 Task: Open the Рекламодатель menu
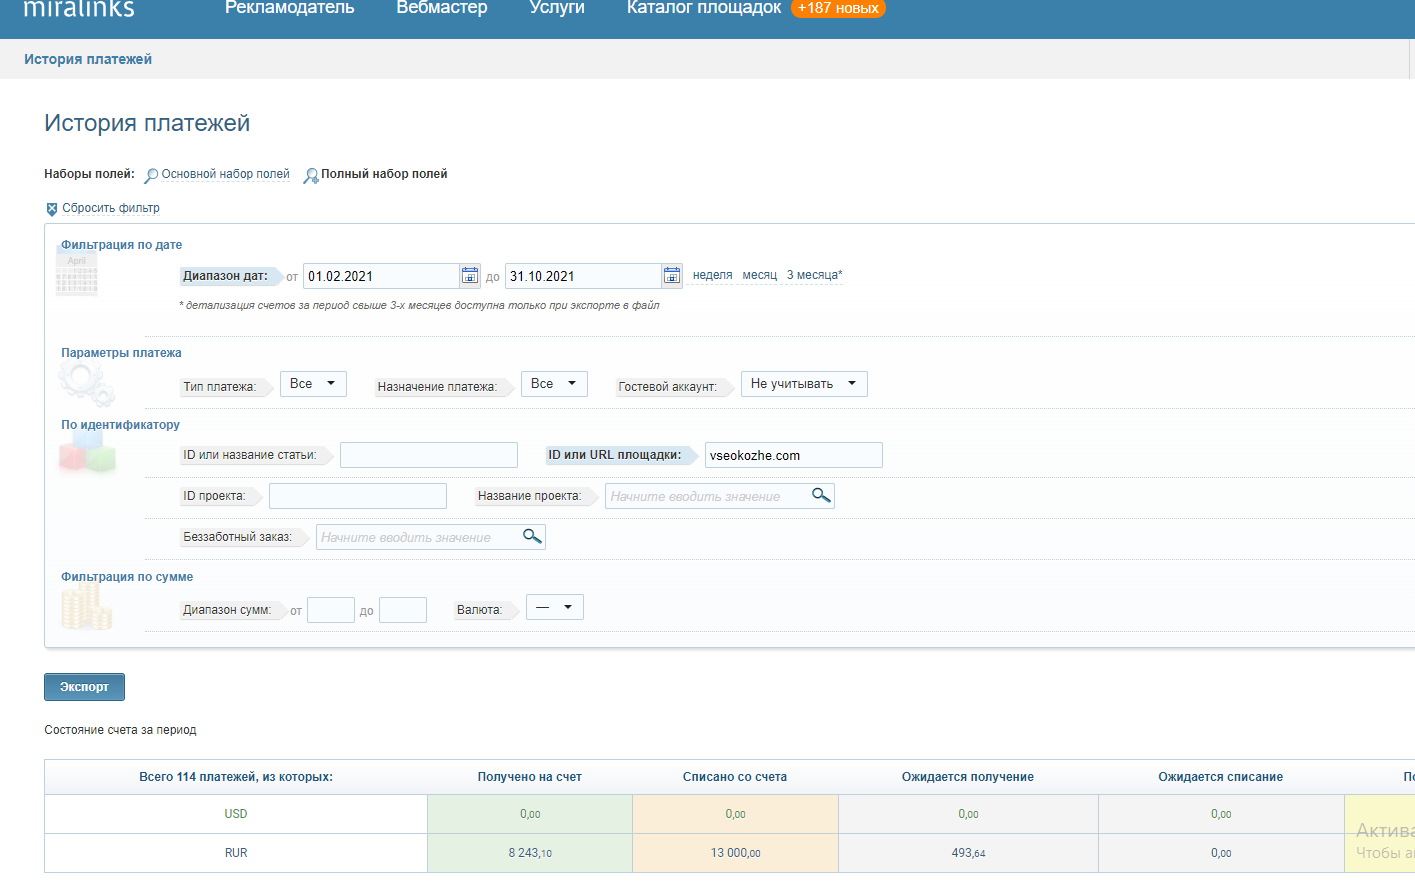(289, 8)
